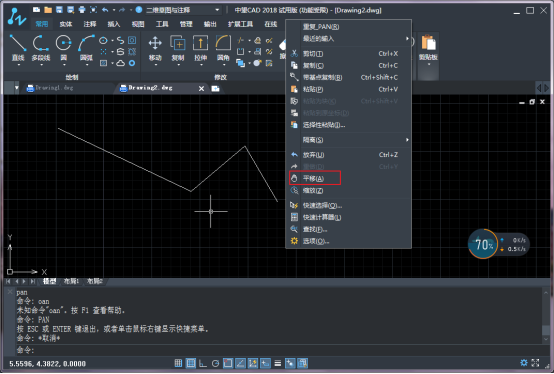This screenshot has height=374, width=554.
Task: Expand the 最近的输入 submenu
Action: (x=348, y=38)
